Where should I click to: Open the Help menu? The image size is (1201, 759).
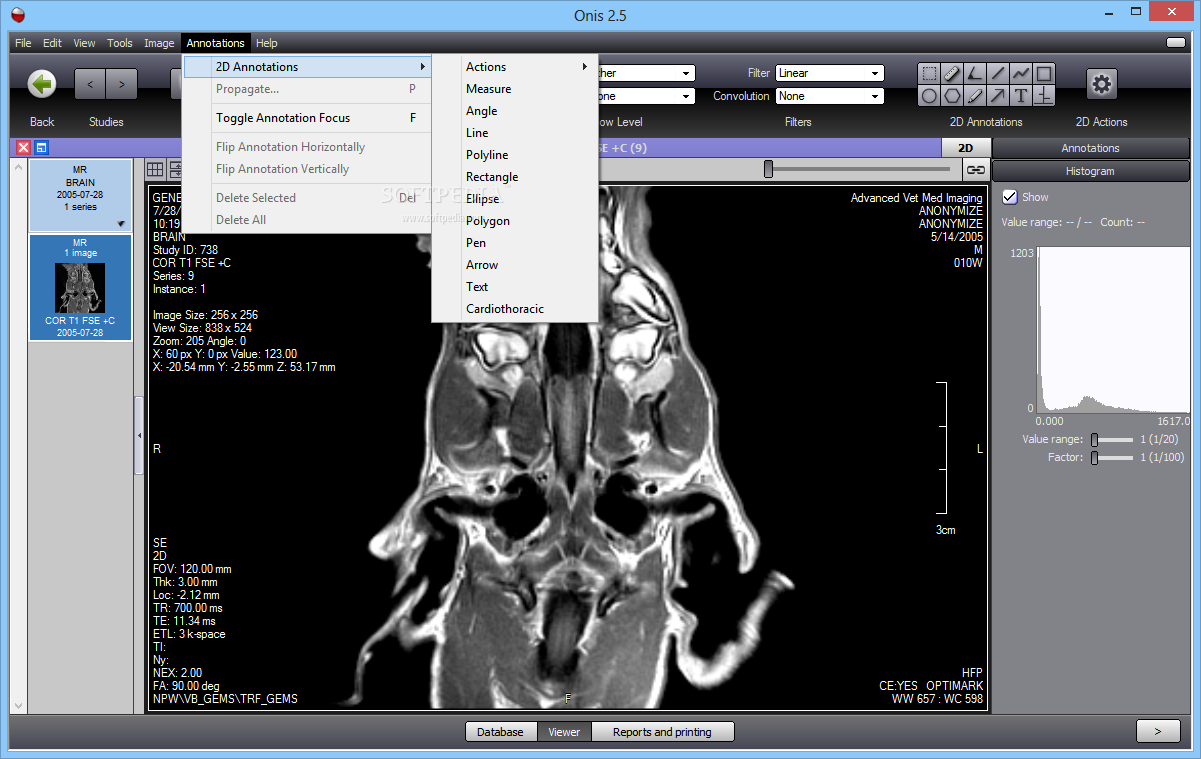266,43
